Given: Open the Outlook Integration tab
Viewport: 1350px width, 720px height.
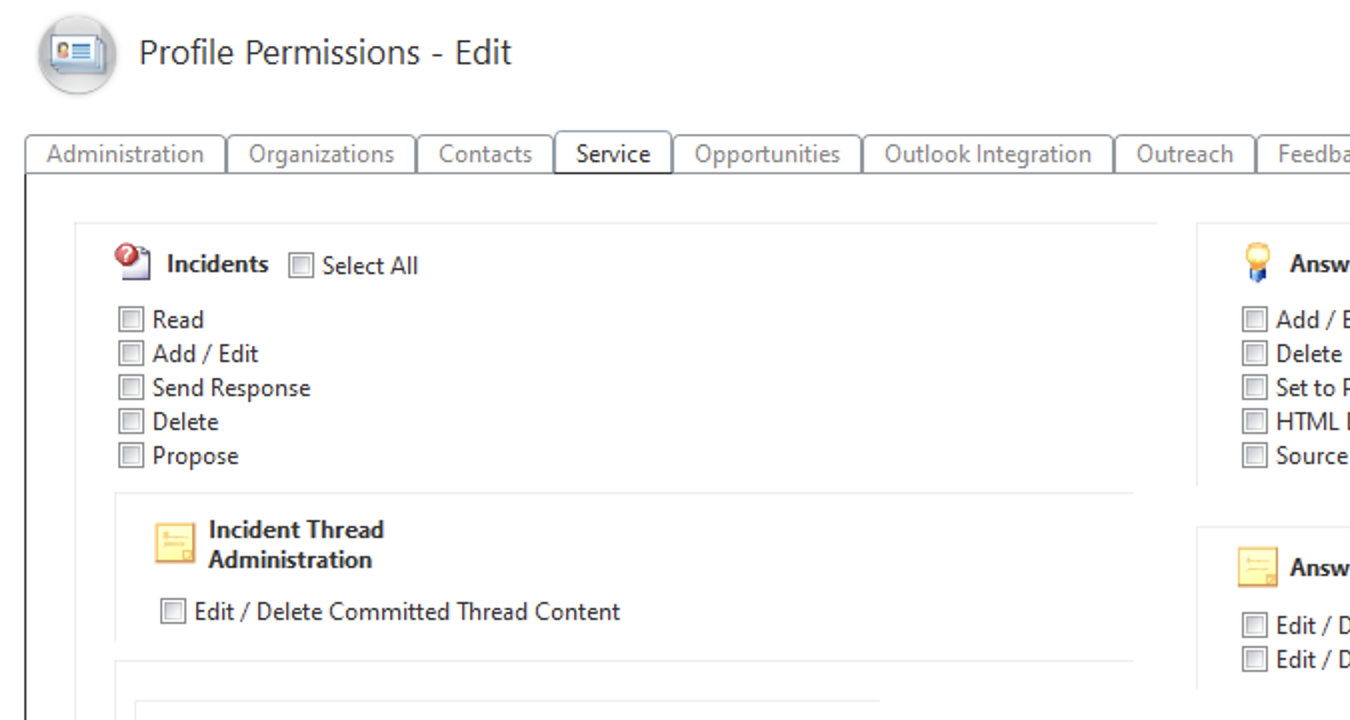Looking at the screenshot, I should point(987,154).
